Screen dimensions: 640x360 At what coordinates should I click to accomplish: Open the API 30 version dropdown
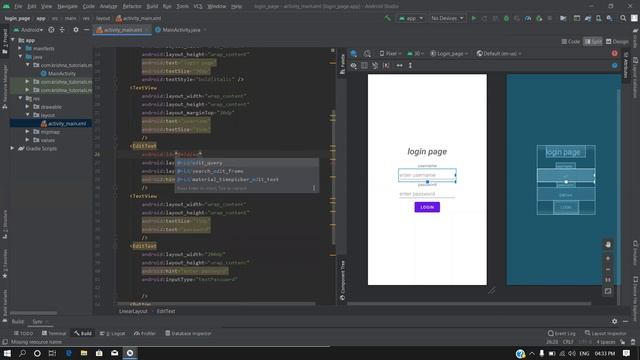click(x=416, y=53)
